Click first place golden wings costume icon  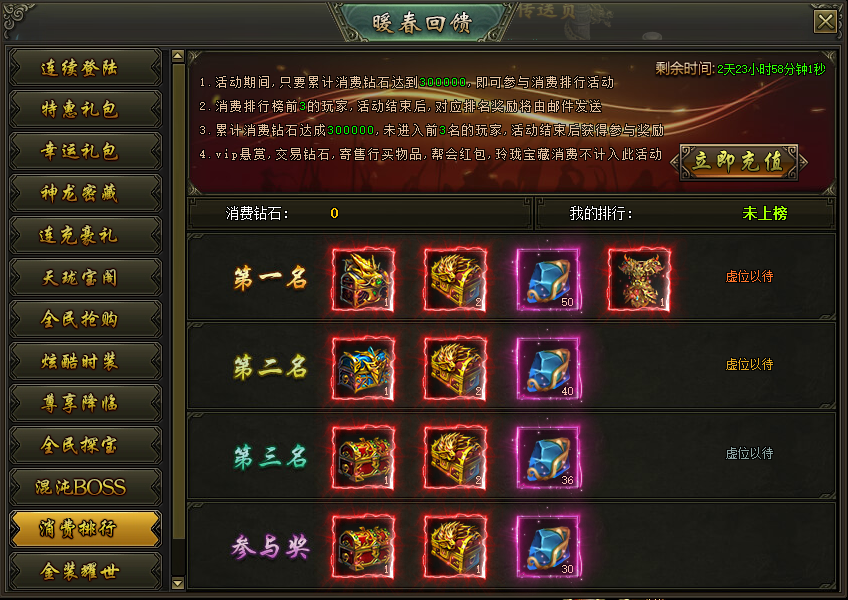[639, 279]
